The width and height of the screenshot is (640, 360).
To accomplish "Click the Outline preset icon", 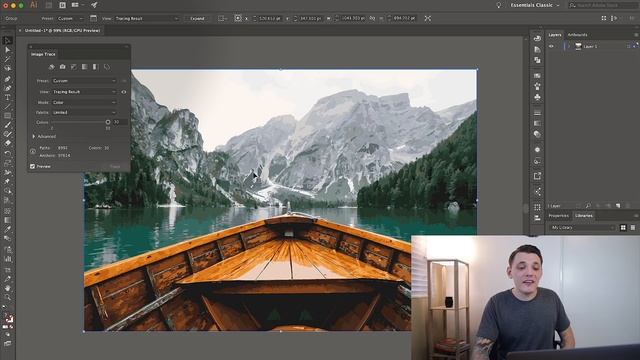I will (x=107, y=67).
